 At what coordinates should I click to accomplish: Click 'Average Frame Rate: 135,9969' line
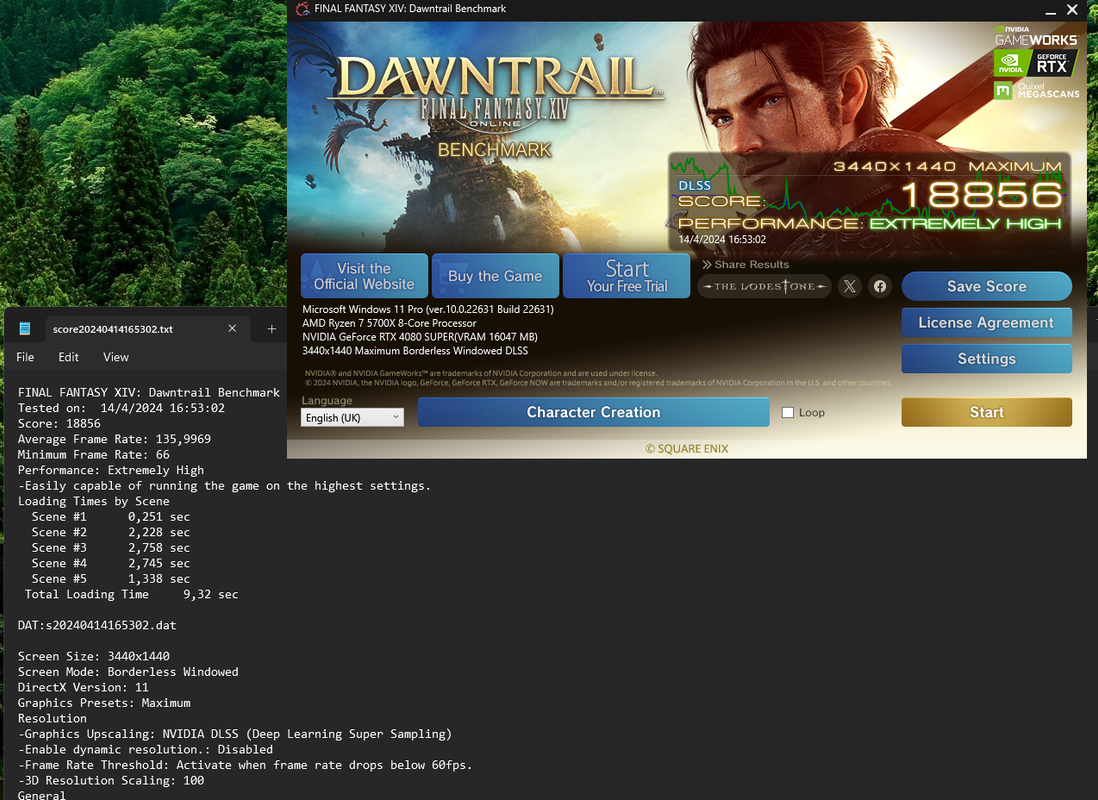114,439
